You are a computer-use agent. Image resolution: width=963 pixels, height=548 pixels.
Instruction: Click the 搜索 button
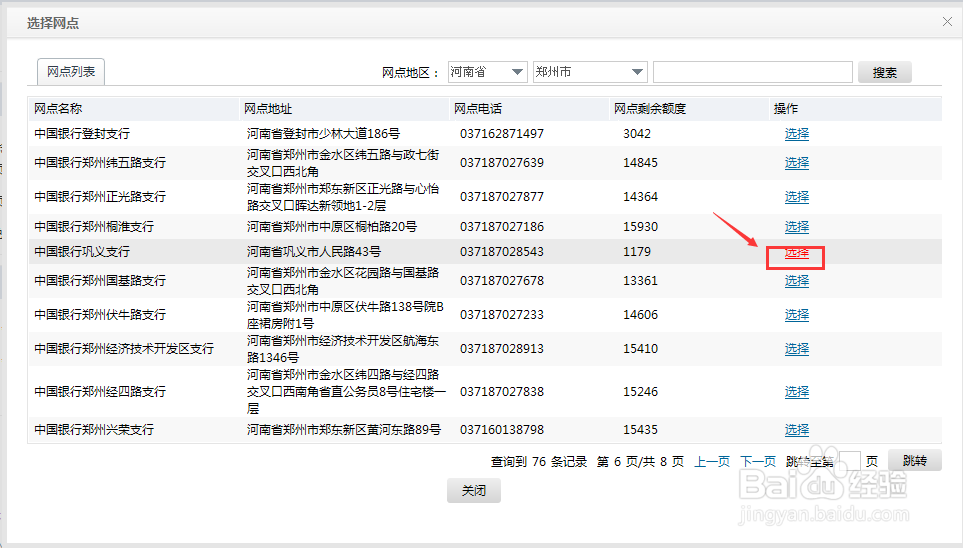[x=884, y=72]
